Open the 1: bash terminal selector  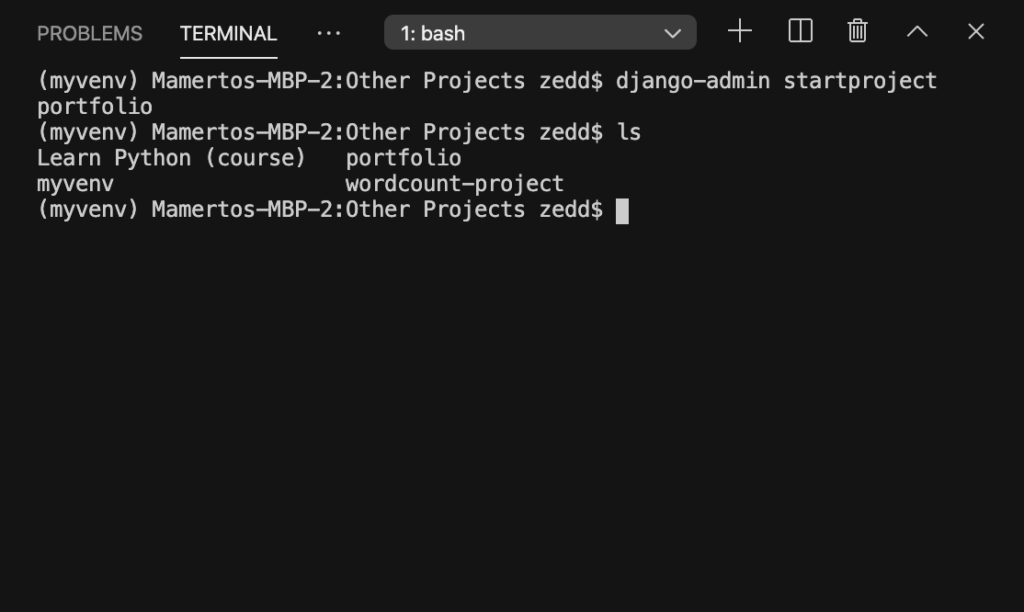tap(540, 33)
